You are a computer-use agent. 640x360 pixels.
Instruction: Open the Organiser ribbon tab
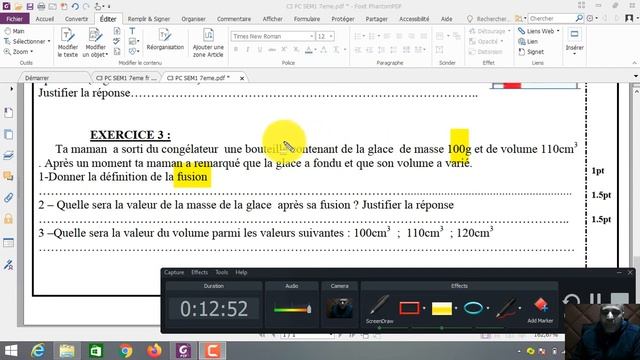(x=193, y=19)
